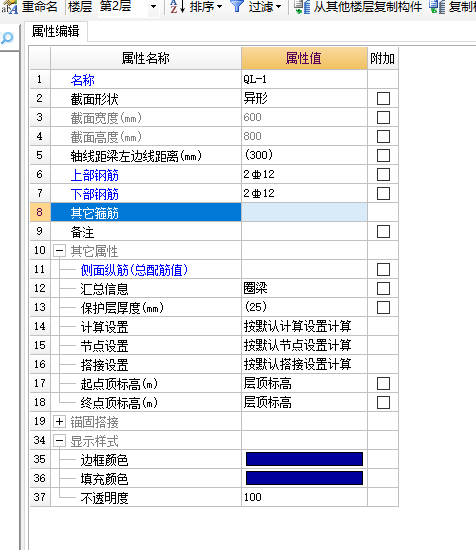
Task: Toggle 轴线距梁左边线距离 checkbox
Action: point(383,155)
